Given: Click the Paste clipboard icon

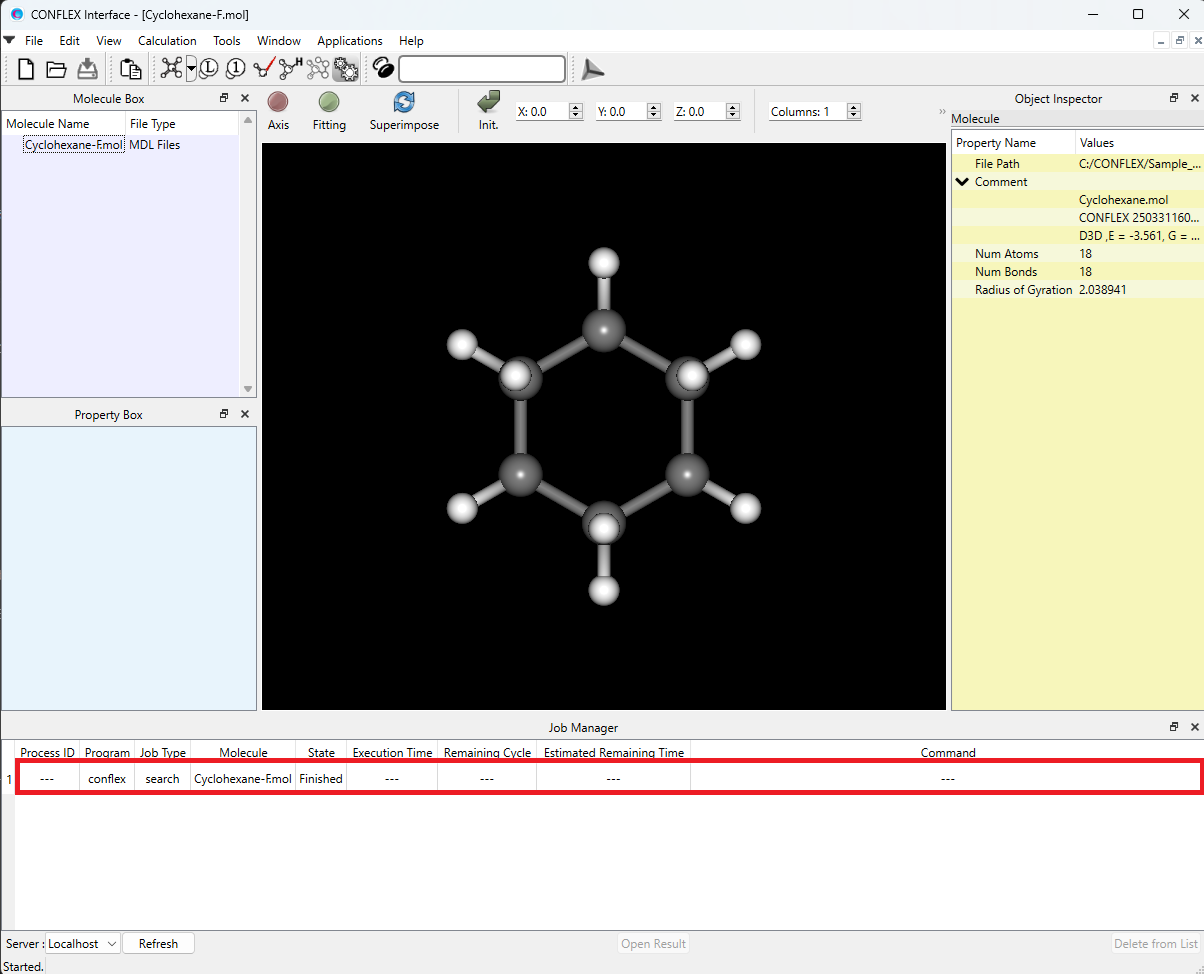Looking at the screenshot, I should [x=130, y=69].
